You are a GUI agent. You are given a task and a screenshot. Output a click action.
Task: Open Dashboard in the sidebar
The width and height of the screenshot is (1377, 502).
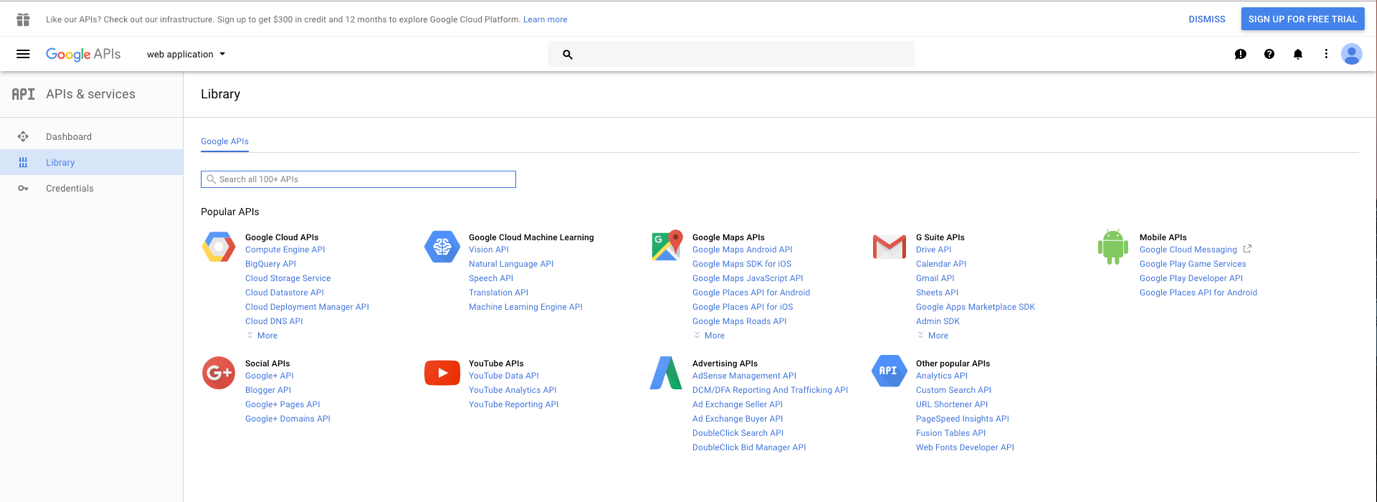[91, 137]
